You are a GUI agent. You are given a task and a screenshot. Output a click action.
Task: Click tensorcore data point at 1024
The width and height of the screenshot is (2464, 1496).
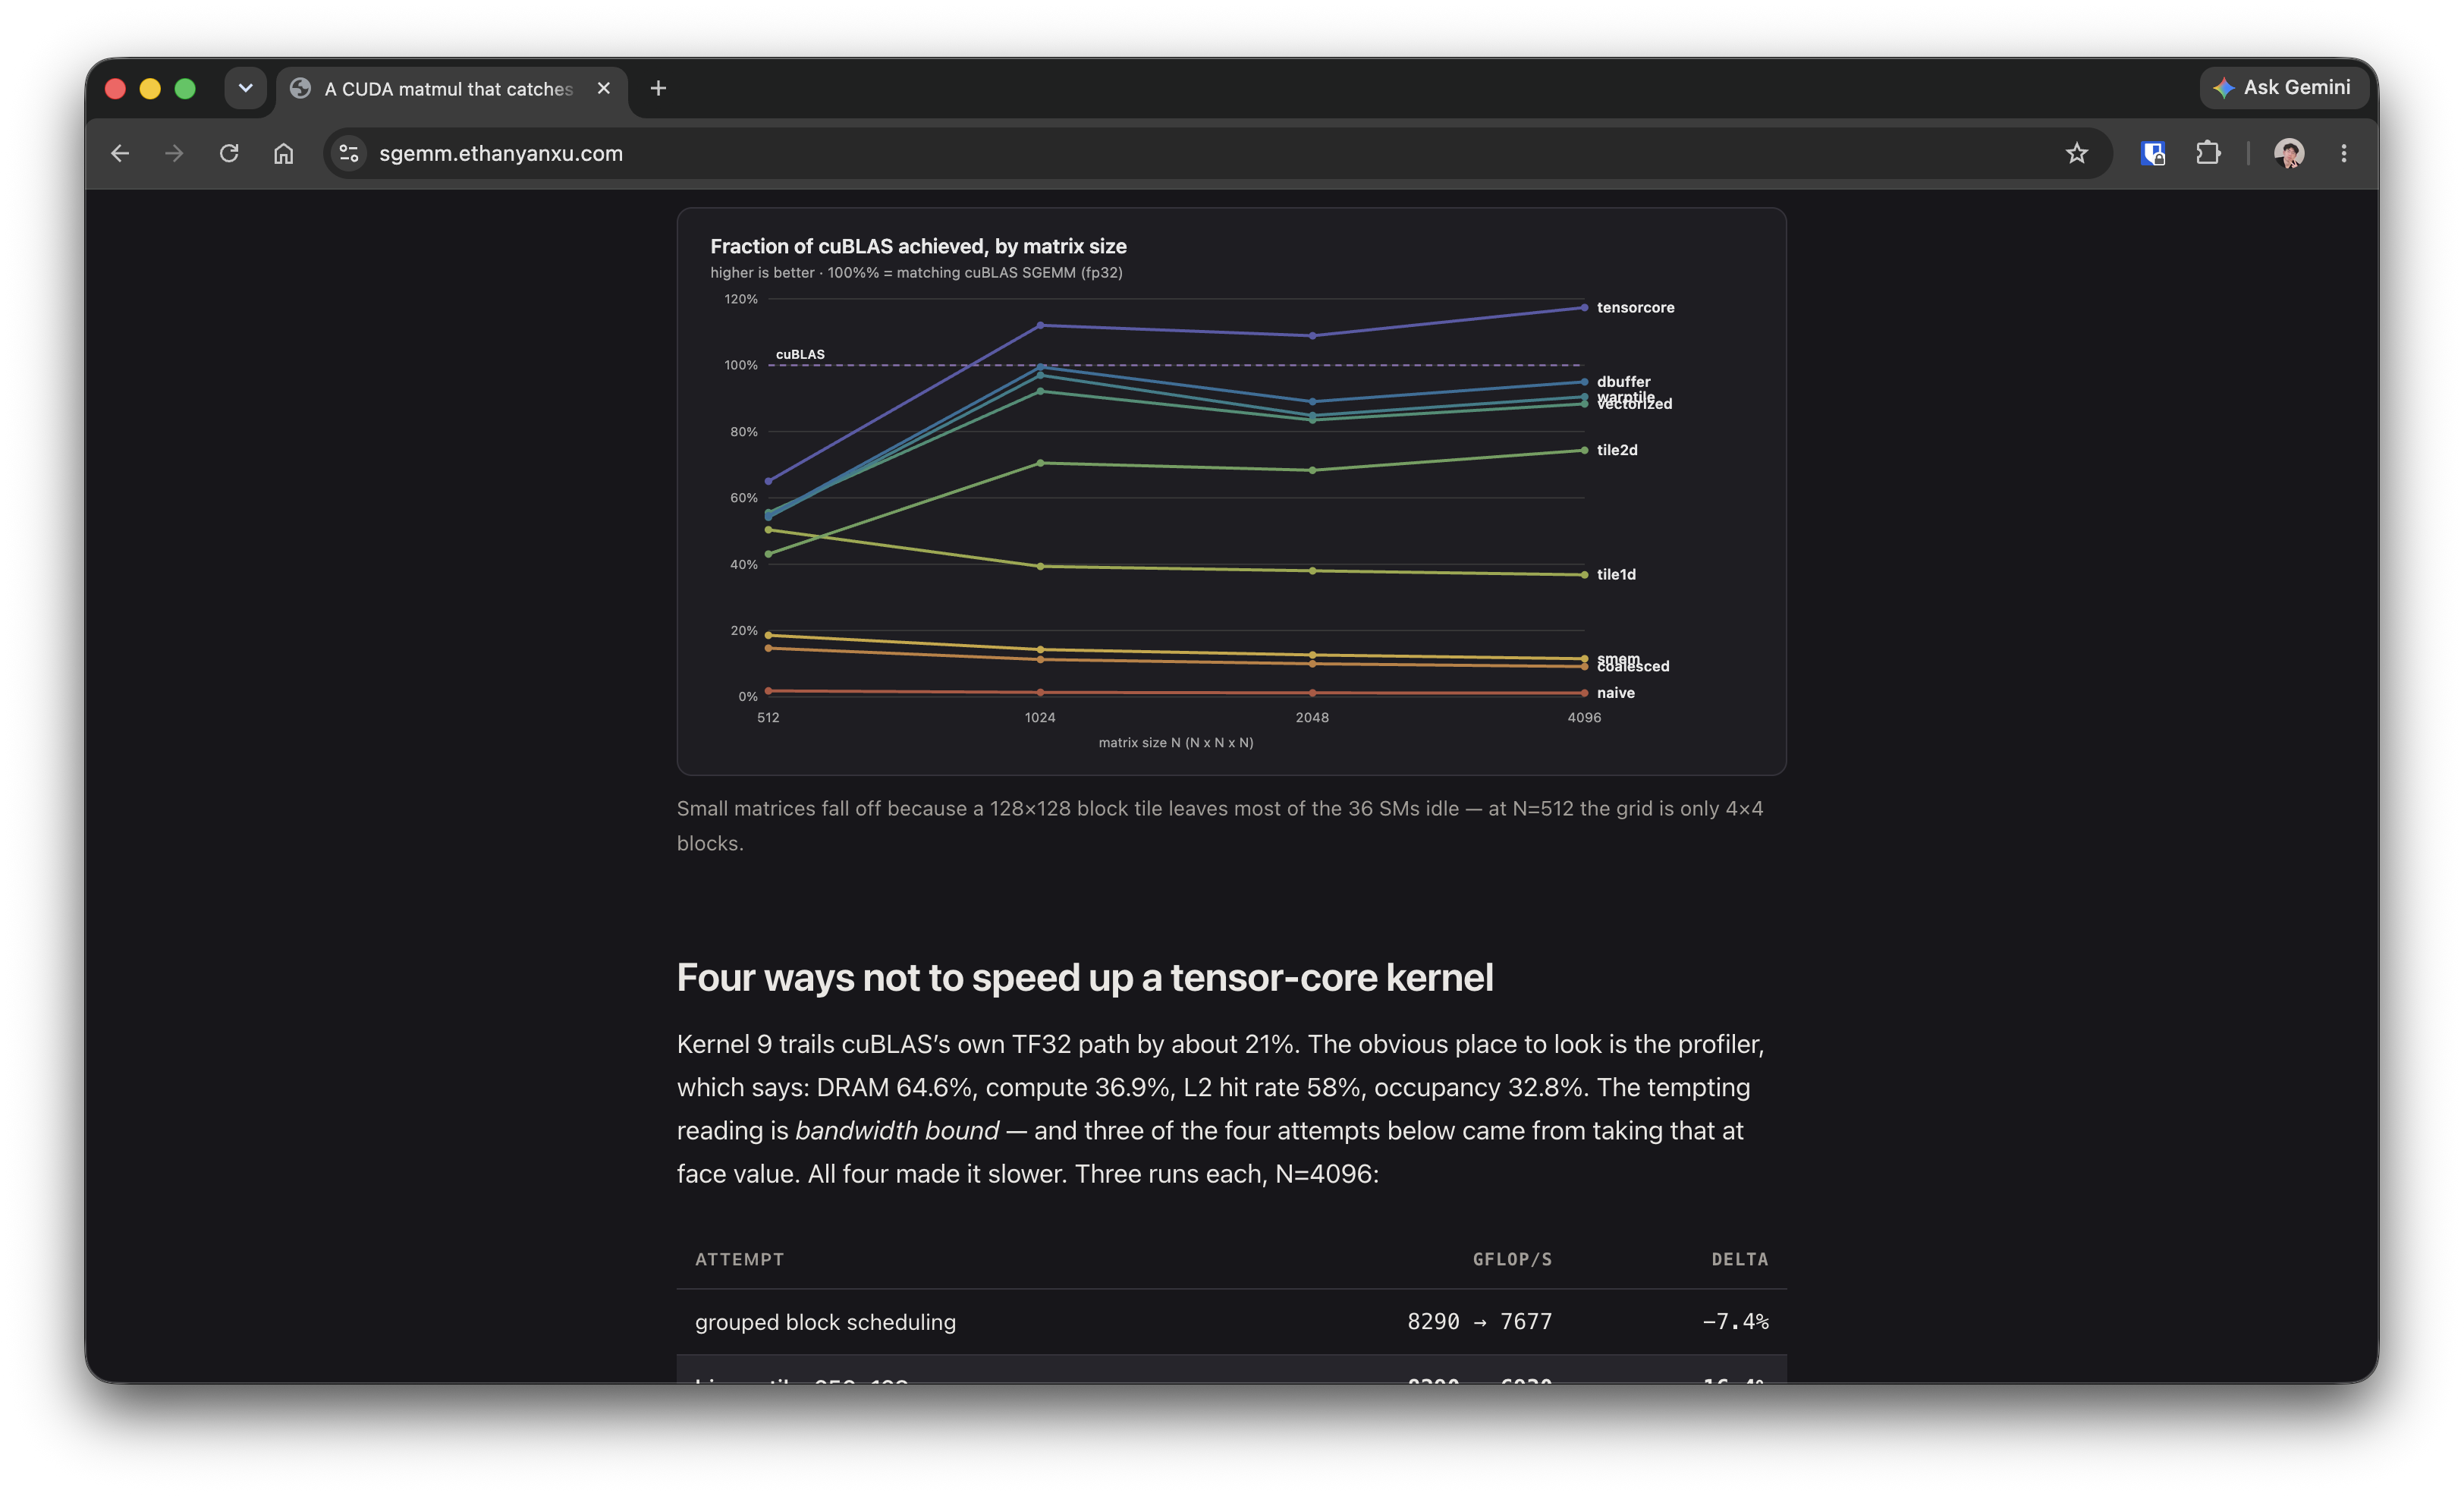[x=1040, y=325]
